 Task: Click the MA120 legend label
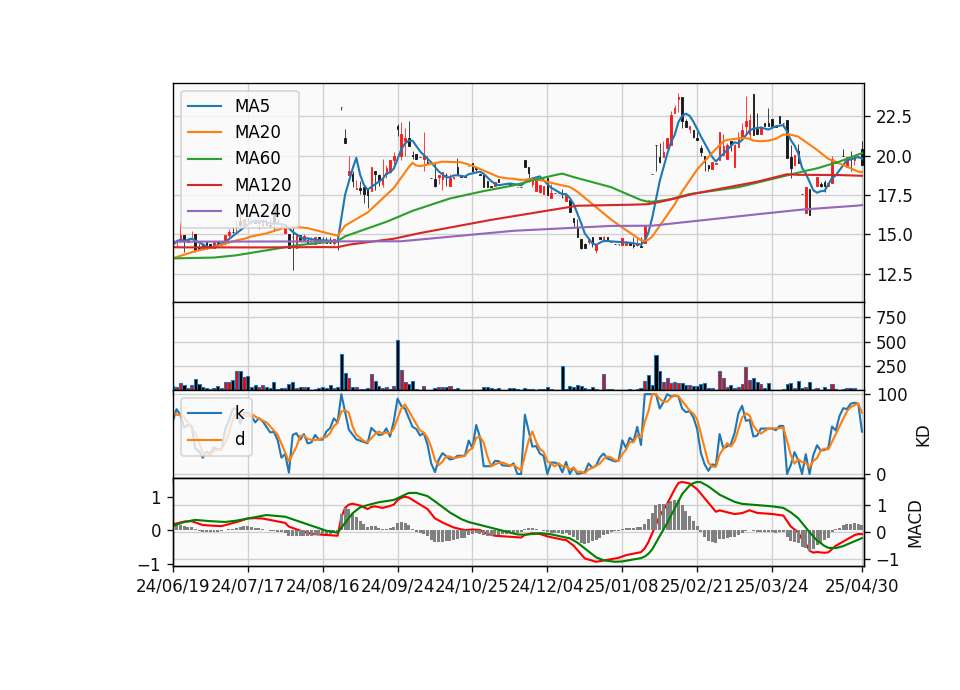click(263, 185)
